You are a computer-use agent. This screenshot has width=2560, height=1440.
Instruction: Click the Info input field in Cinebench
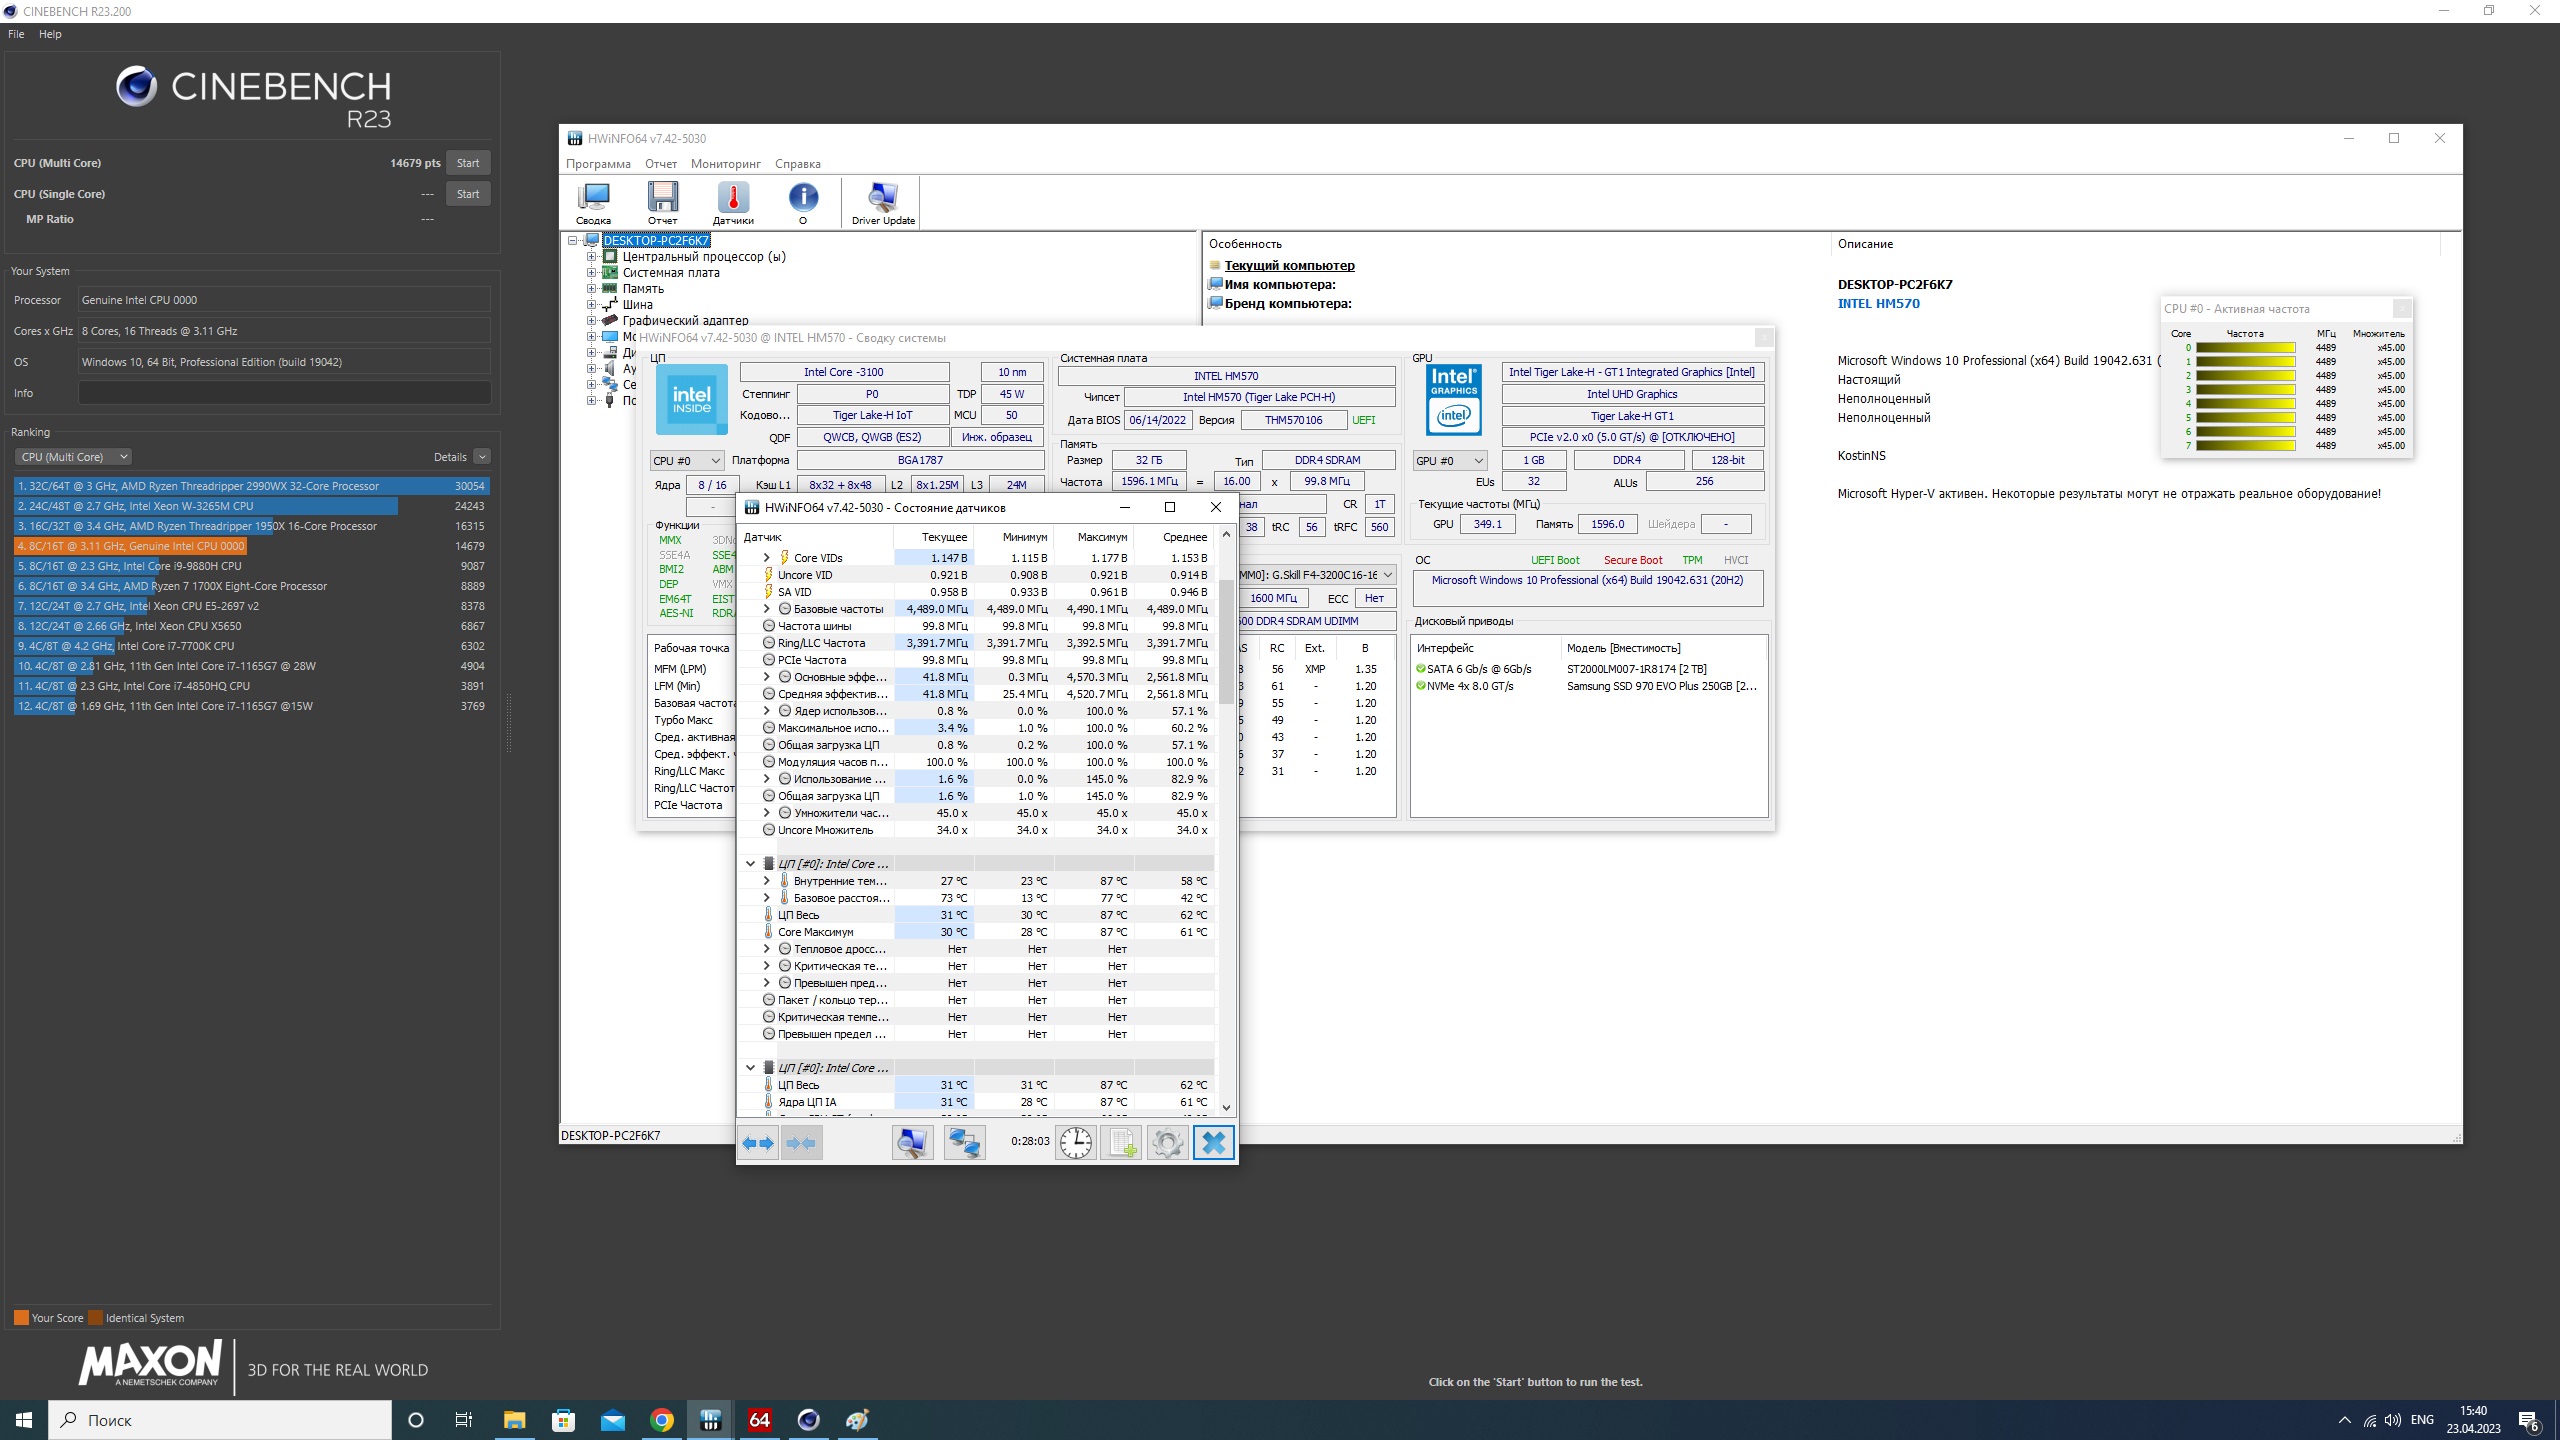click(x=284, y=393)
